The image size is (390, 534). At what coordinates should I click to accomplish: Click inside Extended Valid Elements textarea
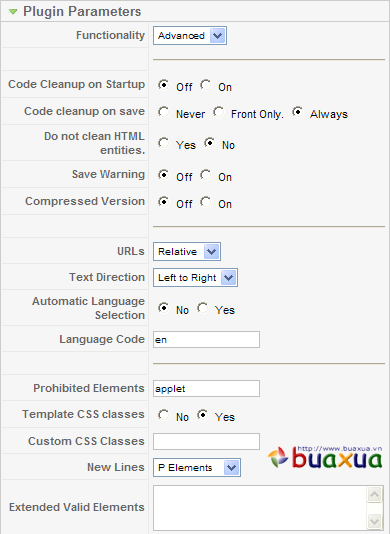coord(260,507)
